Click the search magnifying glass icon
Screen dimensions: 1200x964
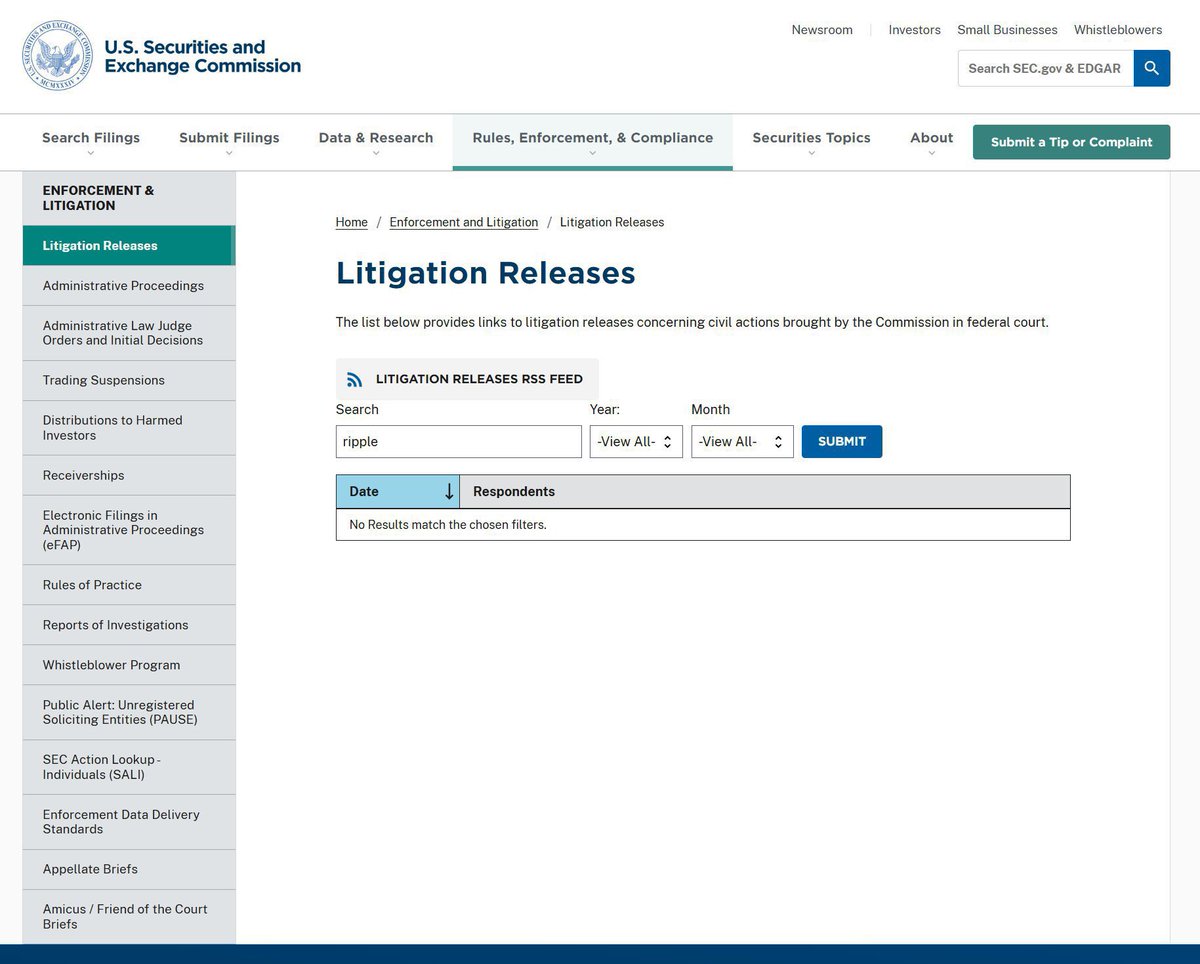pyautogui.click(x=1151, y=68)
